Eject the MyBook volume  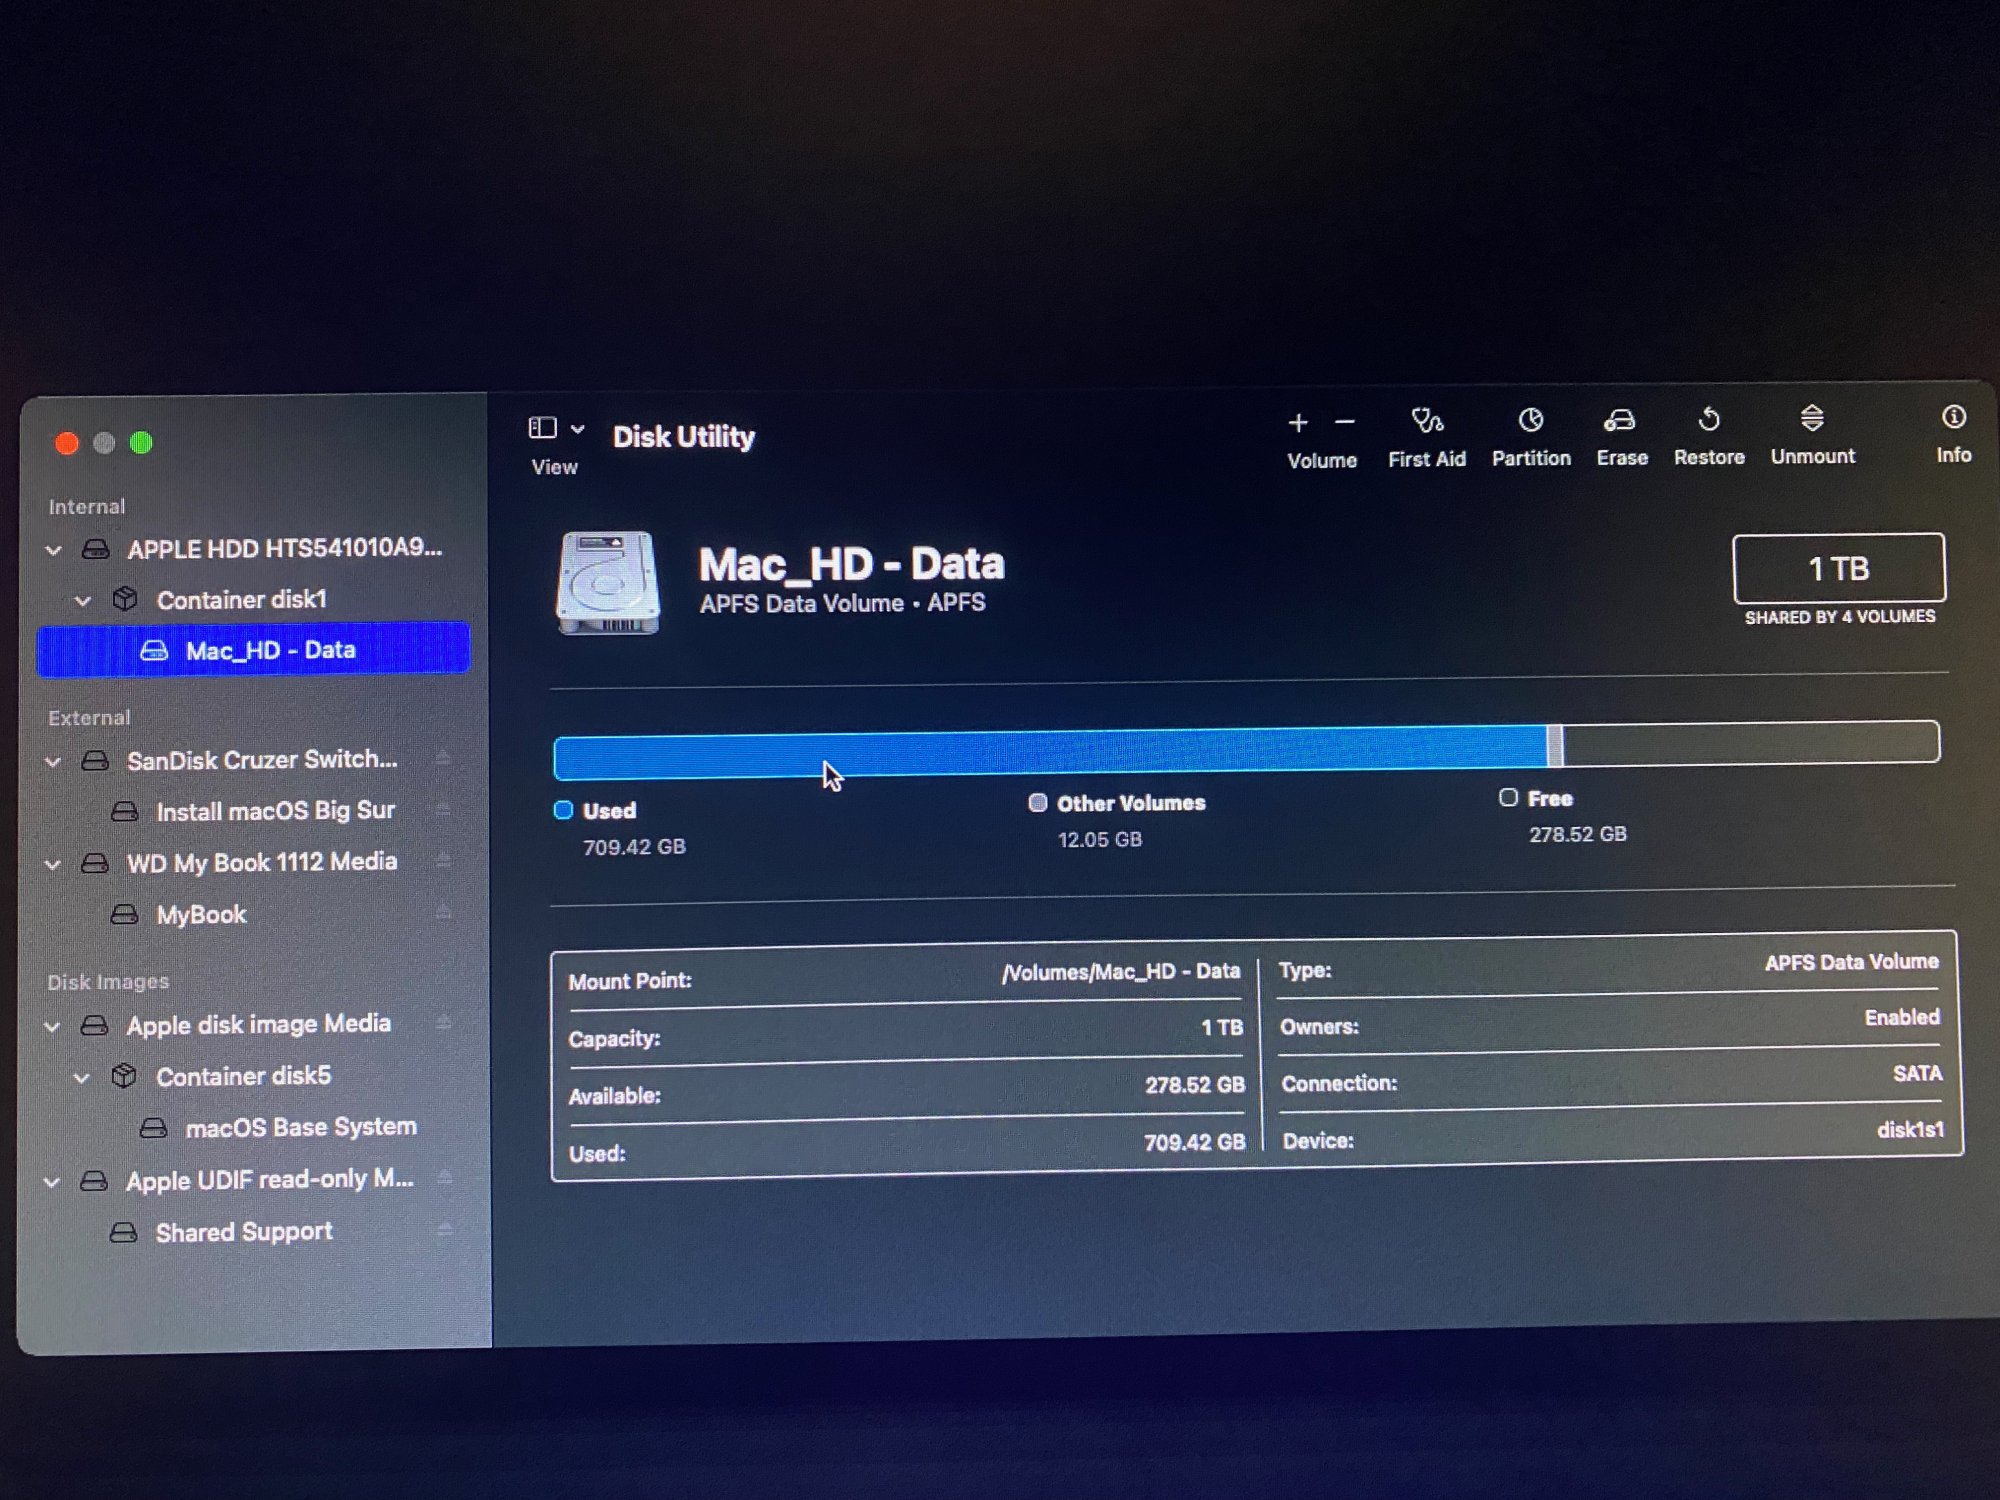(443, 911)
